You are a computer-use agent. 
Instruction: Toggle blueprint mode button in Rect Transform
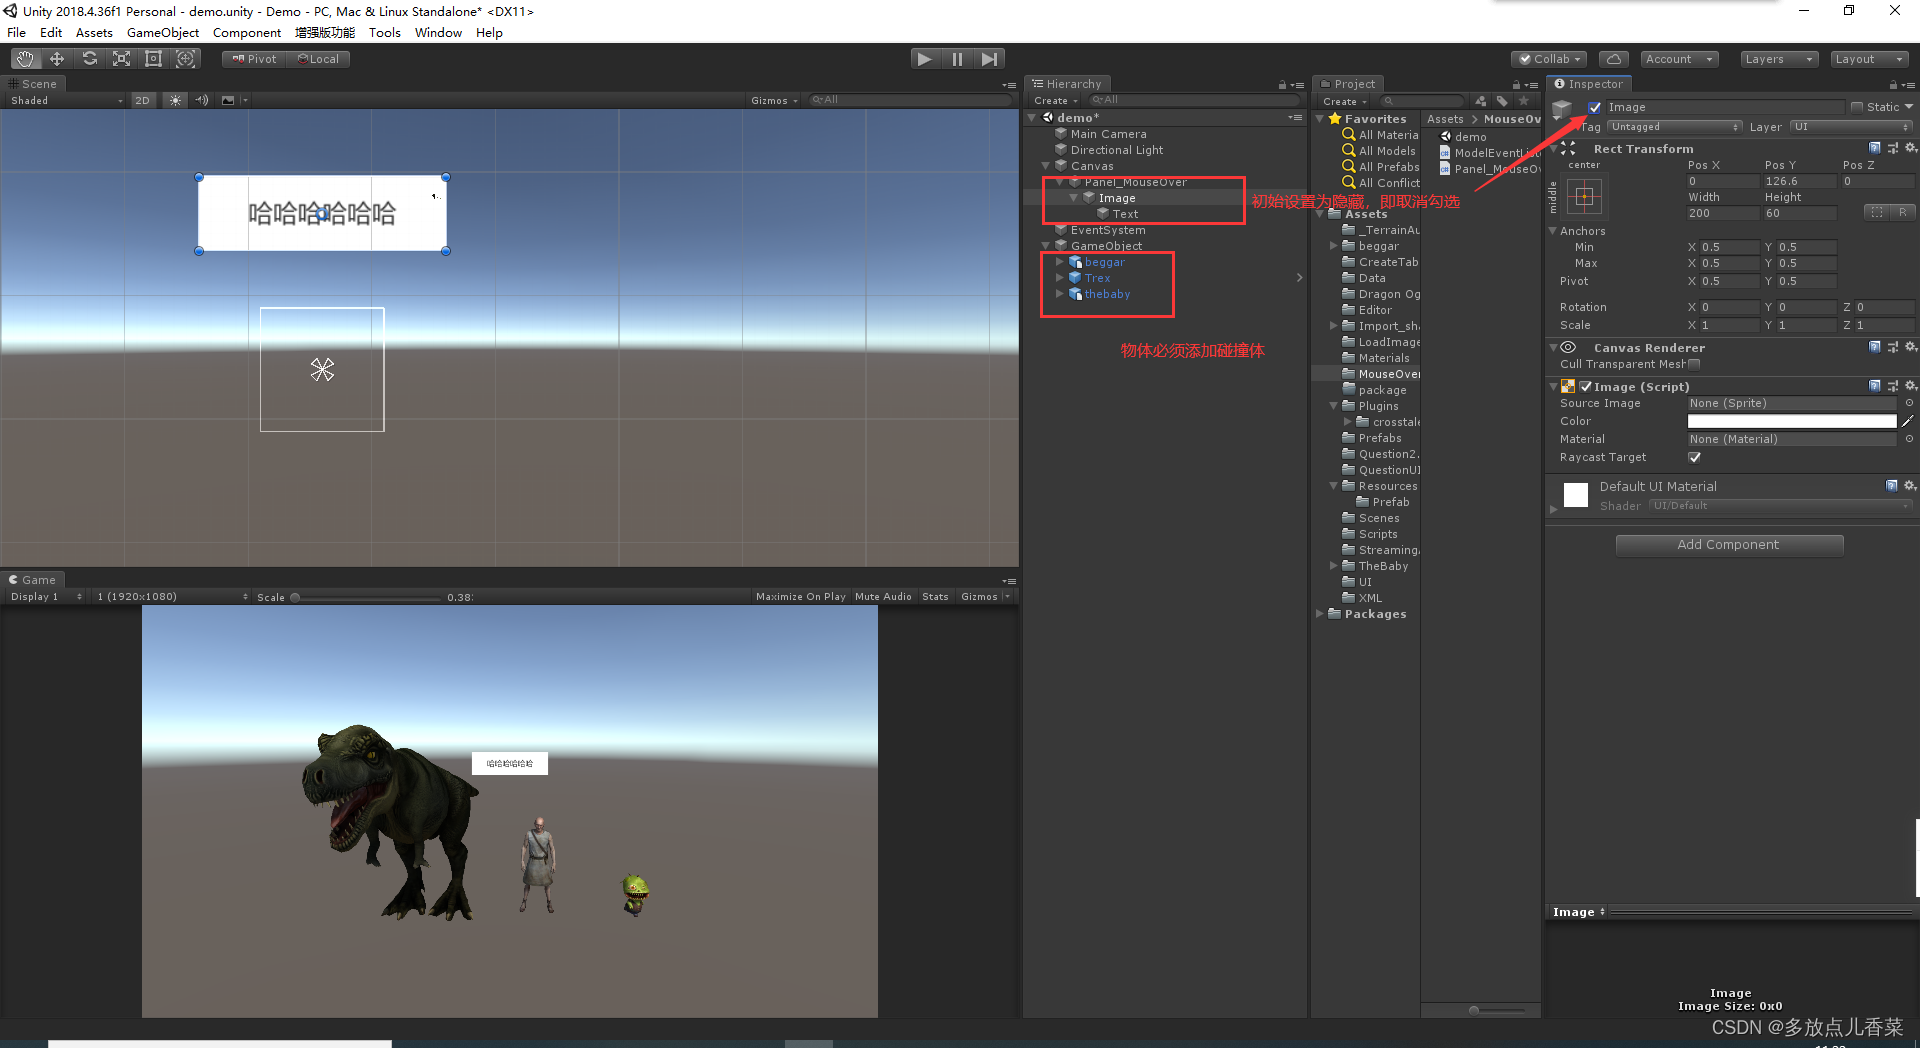pos(1876,212)
